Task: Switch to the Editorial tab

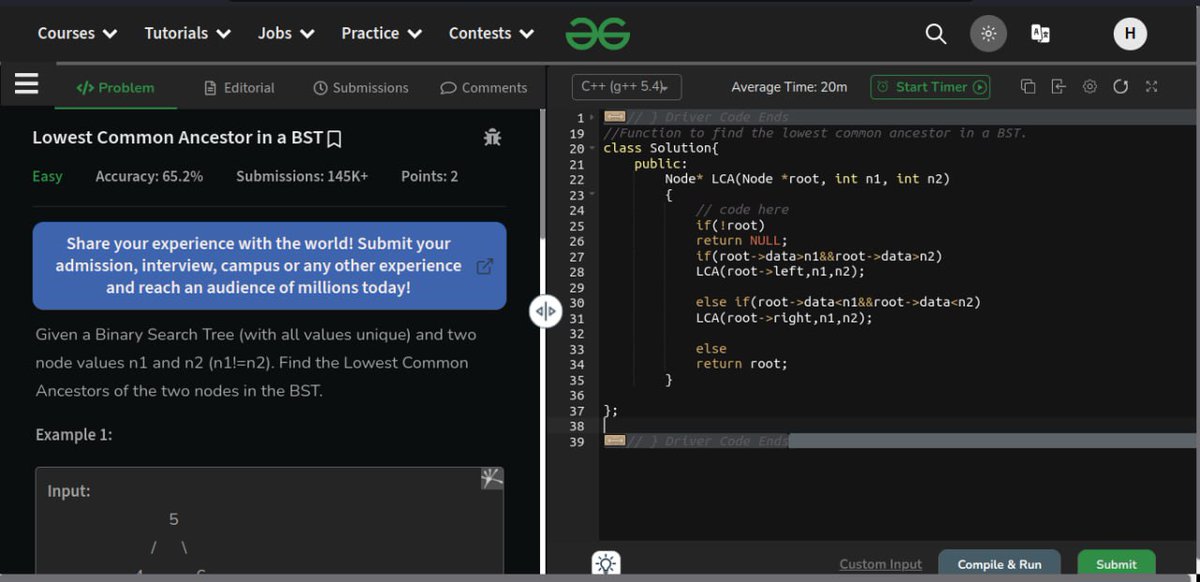Action: [x=239, y=88]
